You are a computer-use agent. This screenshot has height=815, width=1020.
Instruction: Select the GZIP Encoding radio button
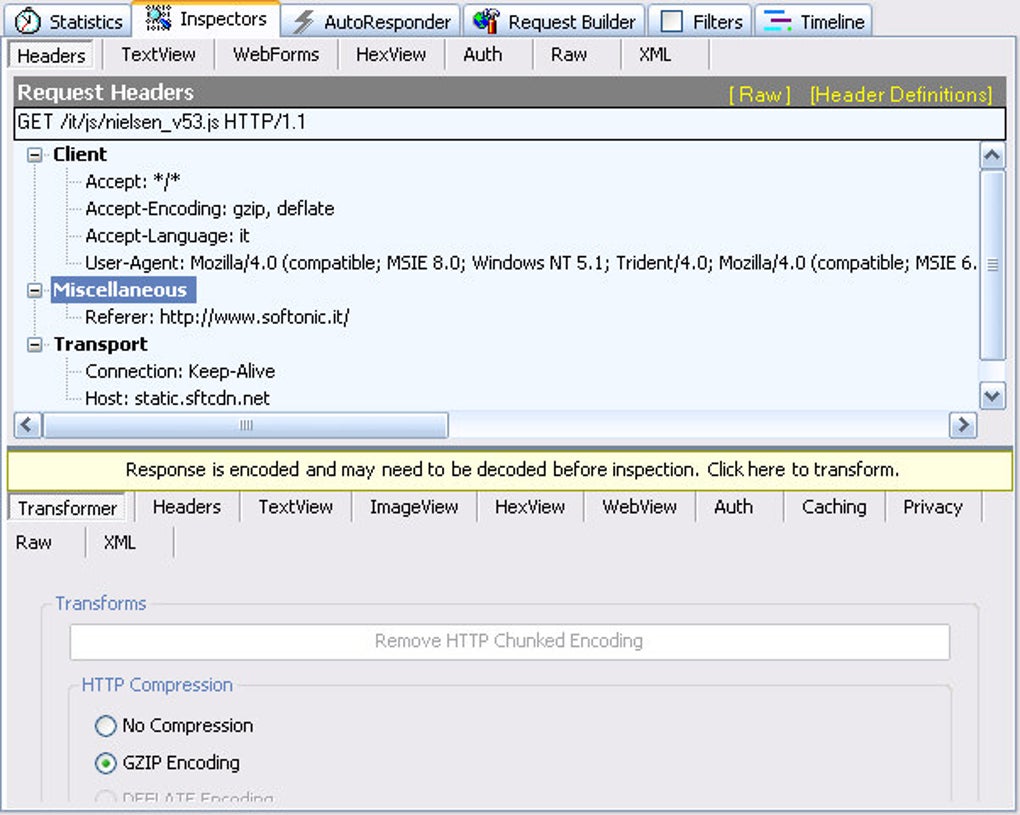click(105, 763)
